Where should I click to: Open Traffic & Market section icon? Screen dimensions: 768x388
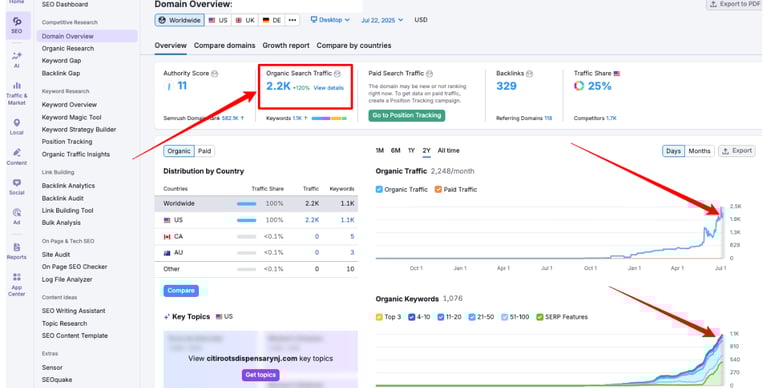point(17,85)
